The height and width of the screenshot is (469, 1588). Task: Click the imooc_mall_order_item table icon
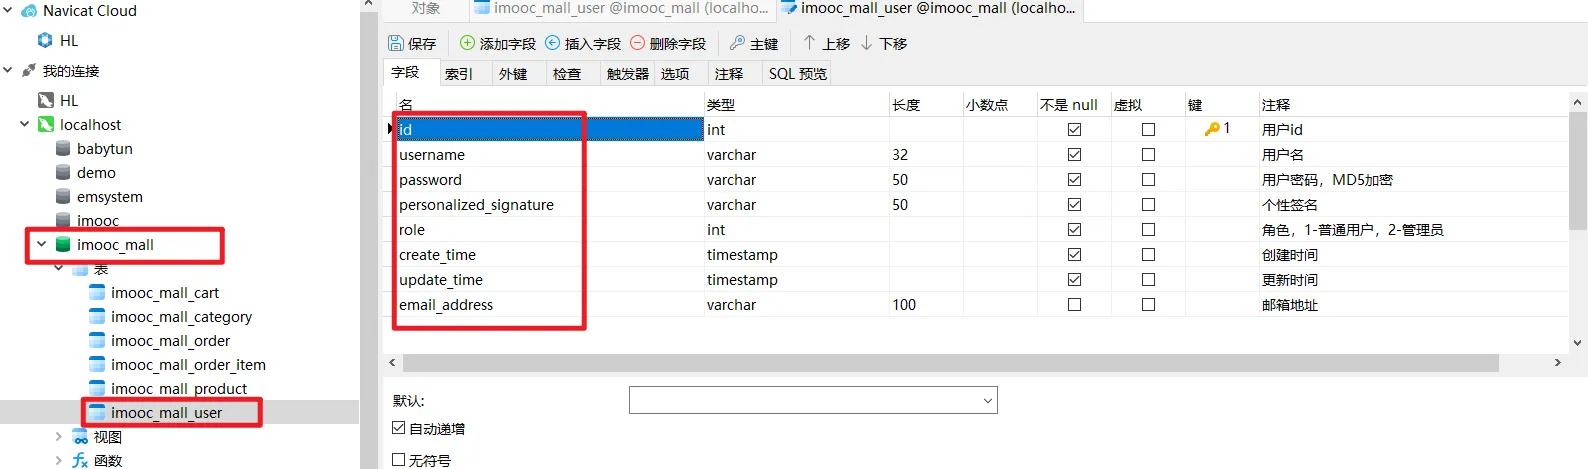coord(97,365)
